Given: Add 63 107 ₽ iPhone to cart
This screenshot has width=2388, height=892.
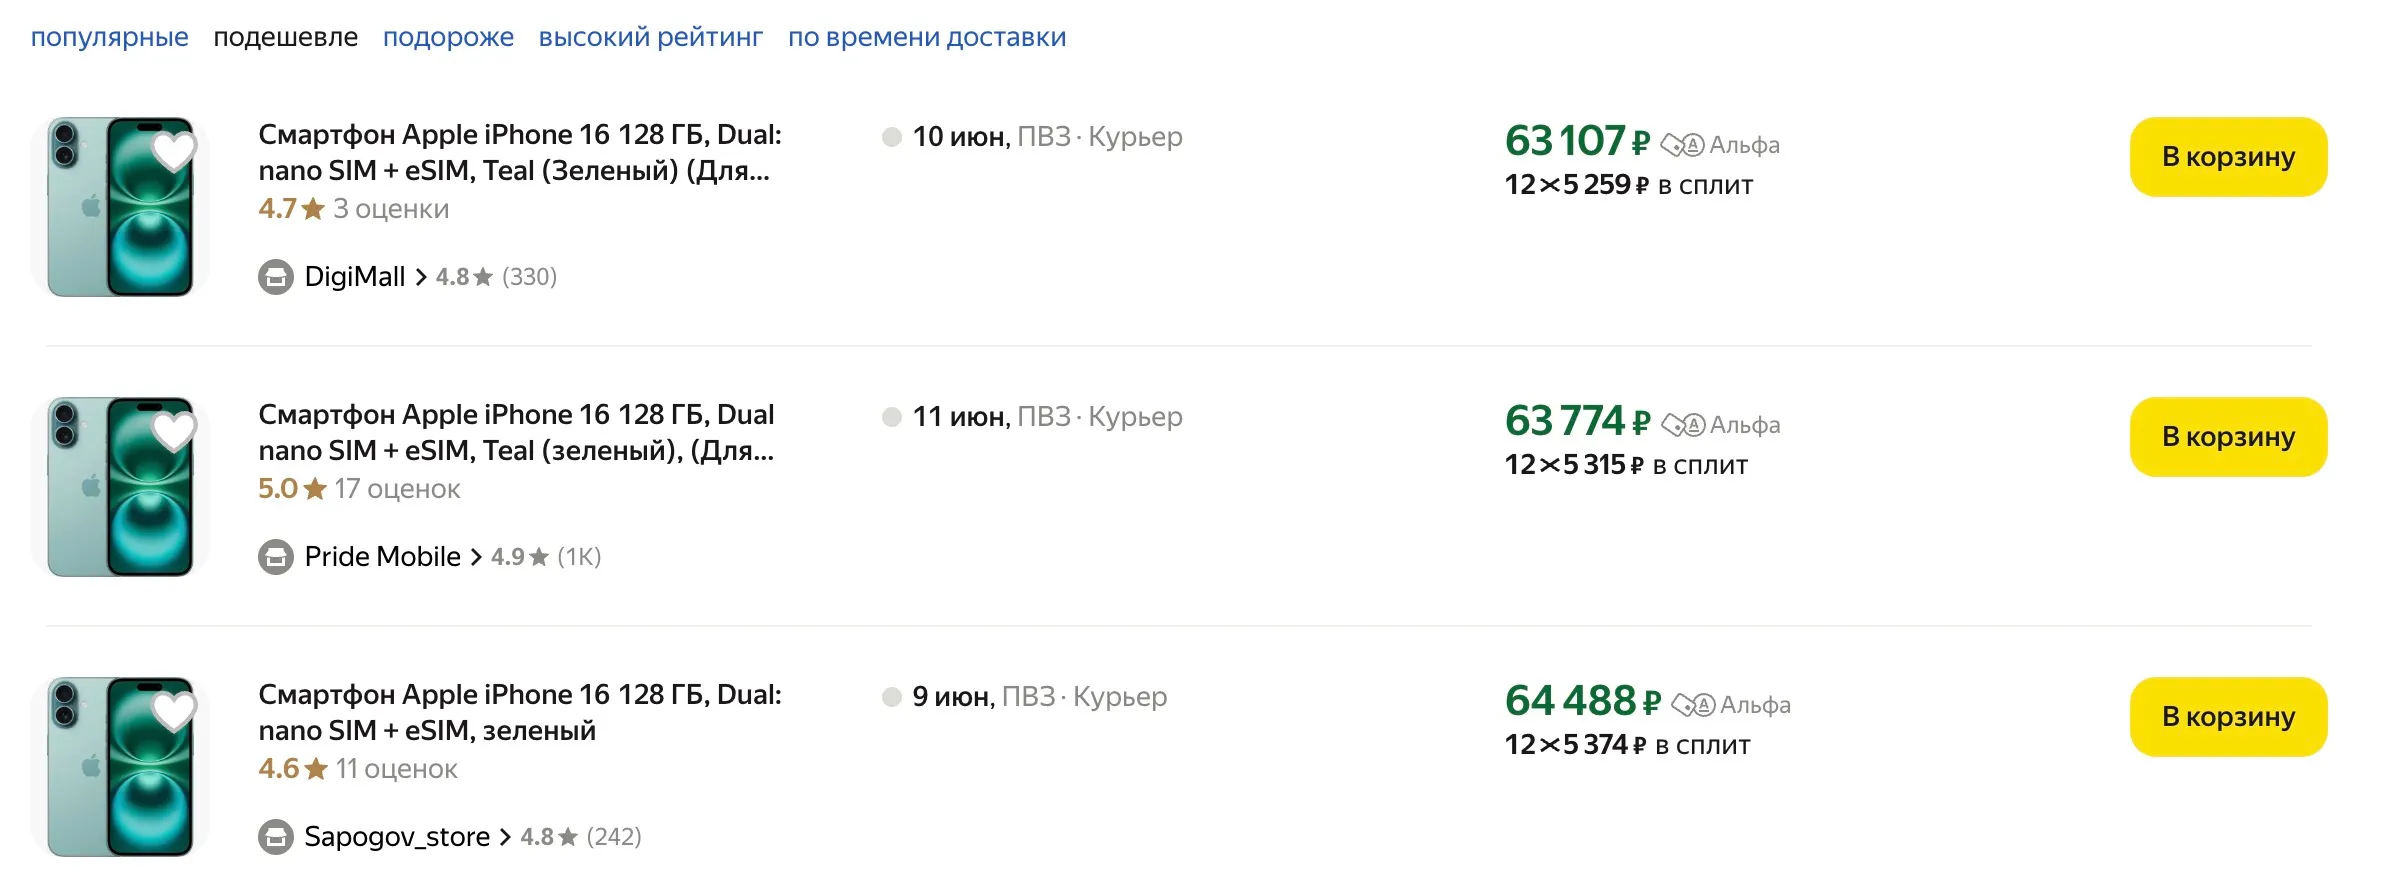Looking at the screenshot, I should click(x=2227, y=157).
